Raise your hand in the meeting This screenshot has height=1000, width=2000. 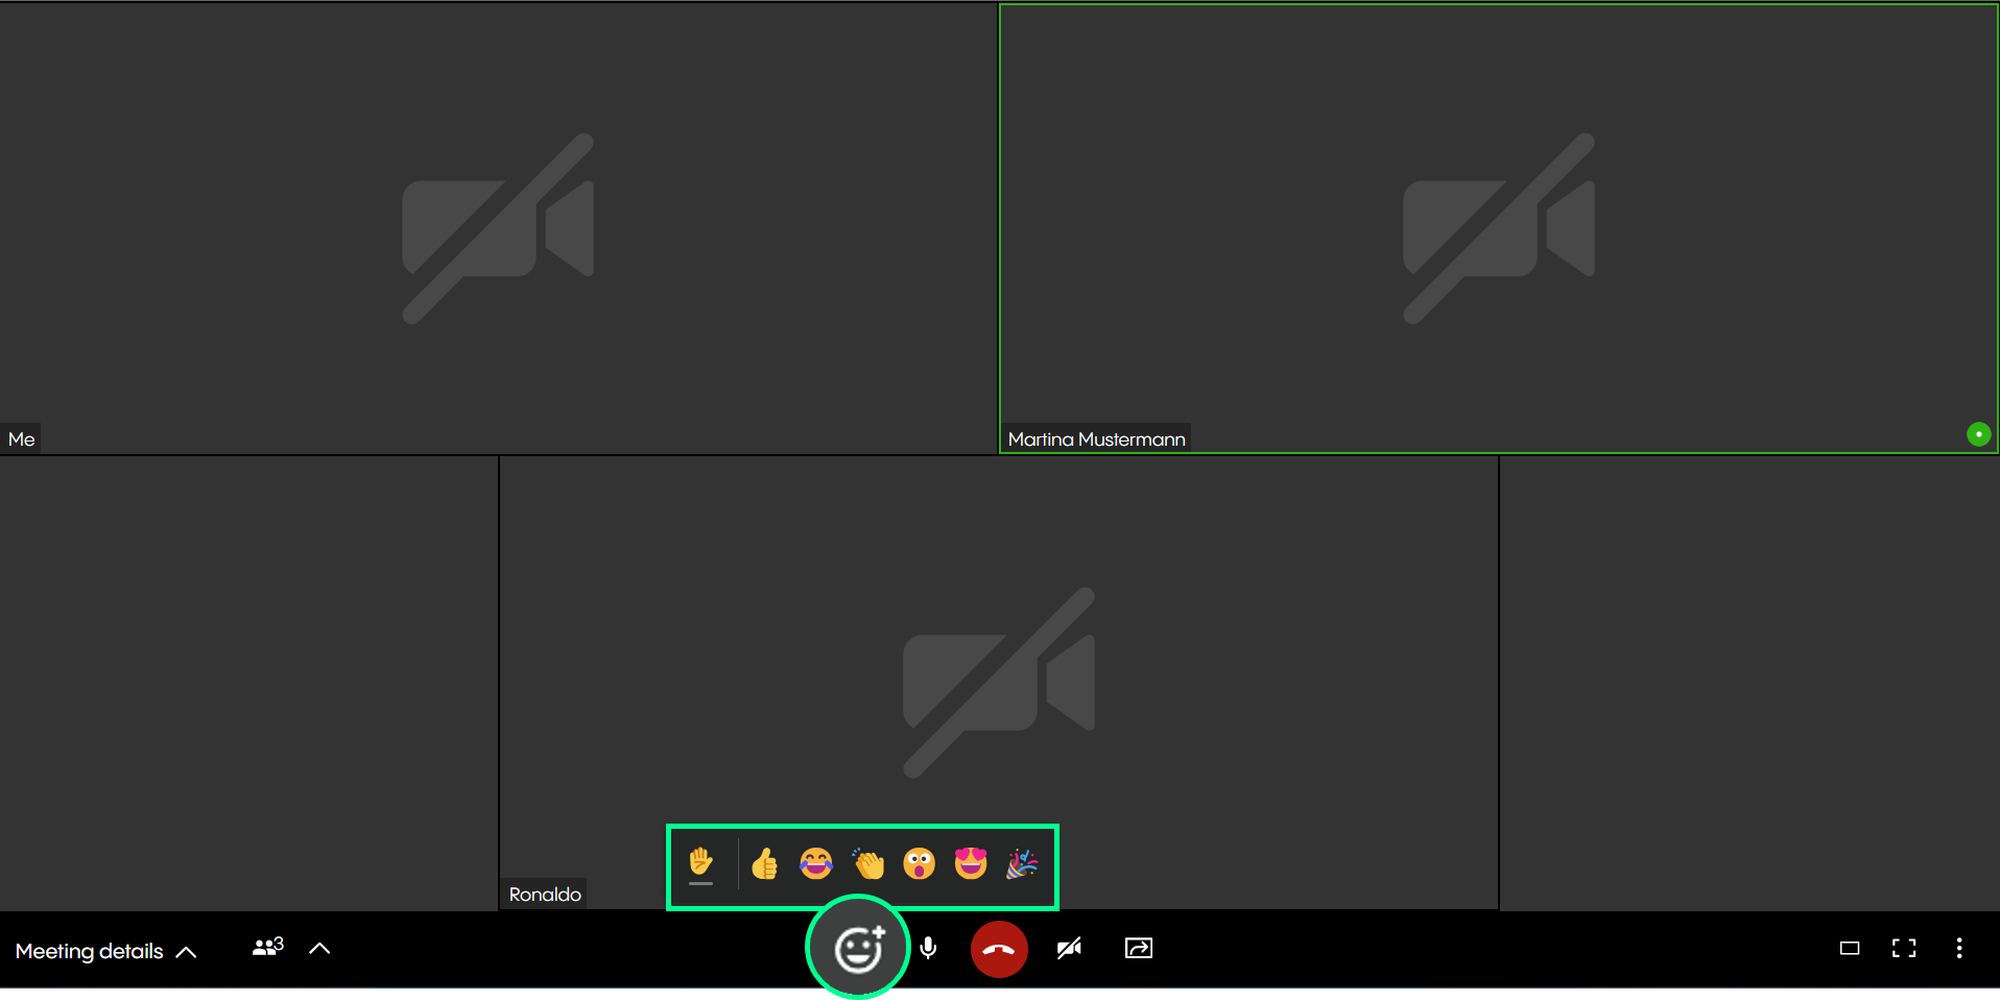click(701, 863)
